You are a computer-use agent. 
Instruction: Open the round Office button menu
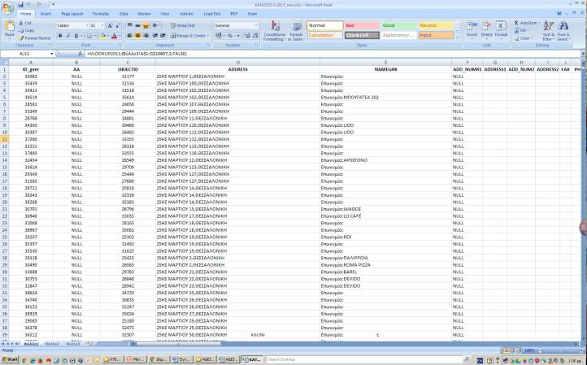7,7
